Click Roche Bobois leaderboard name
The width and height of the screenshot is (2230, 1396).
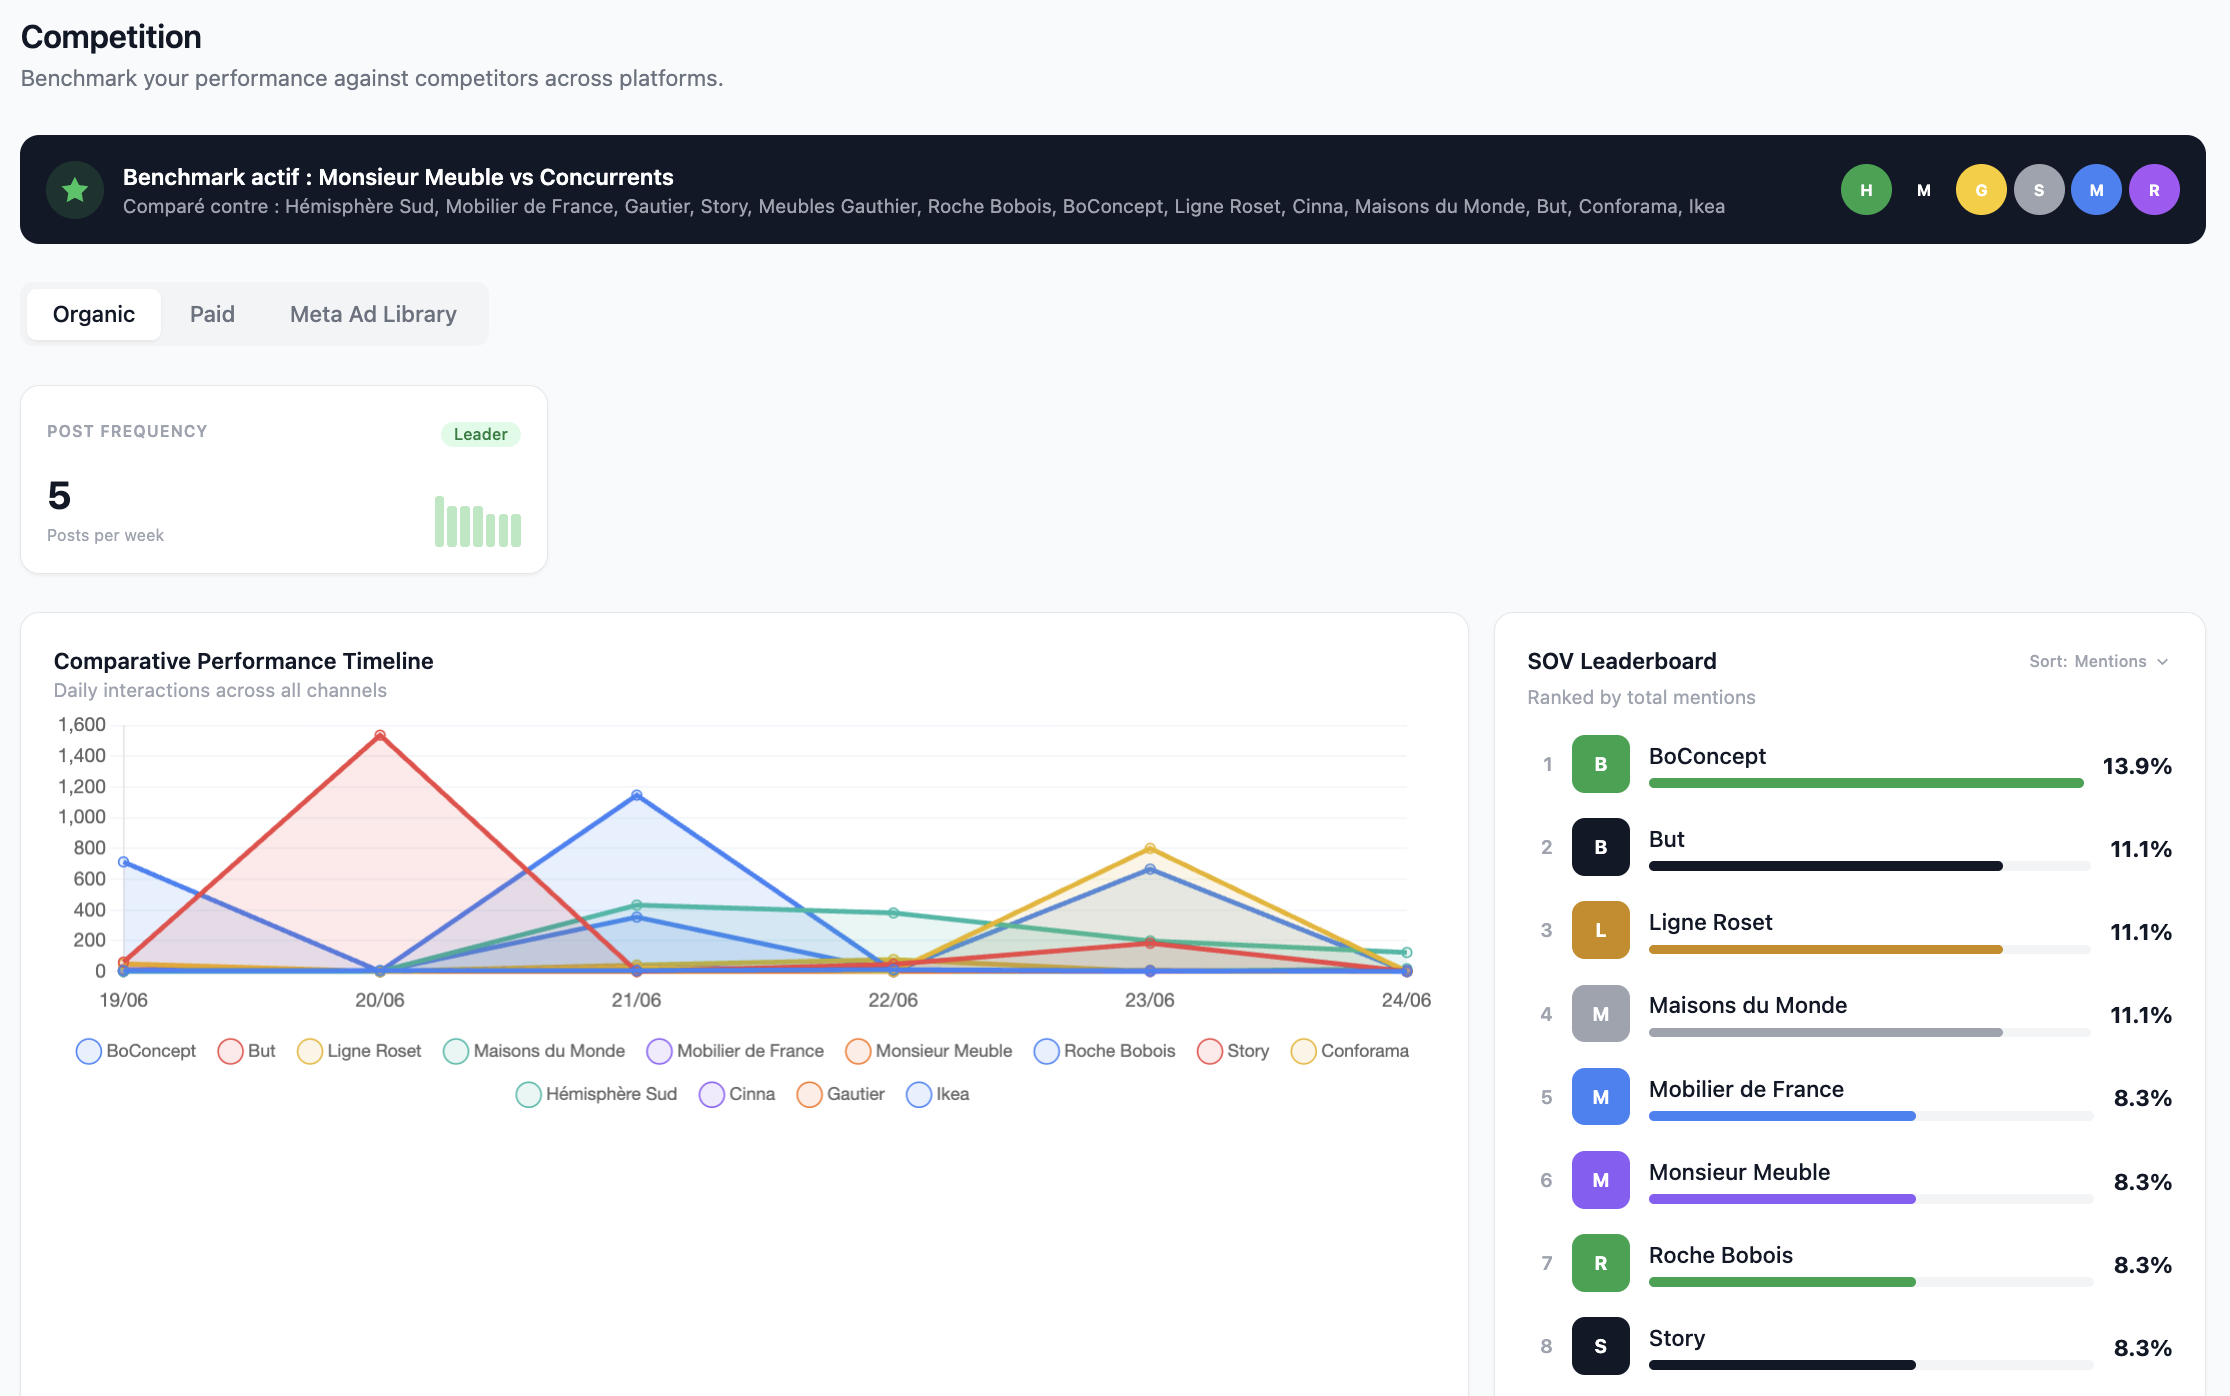coord(1721,1255)
